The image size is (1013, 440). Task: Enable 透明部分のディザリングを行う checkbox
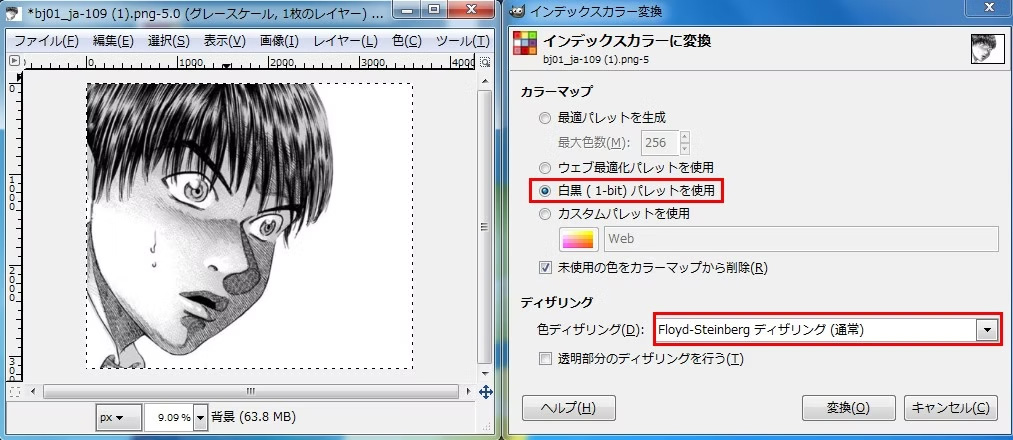[x=545, y=359]
